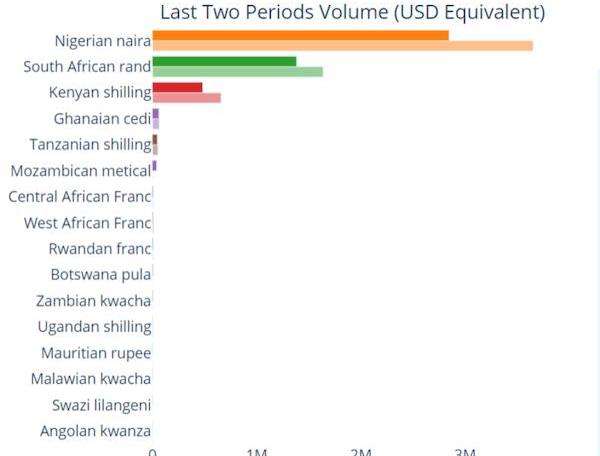Click the Nigerian naira axis label
The image size is (600, 456).
[x=103, y=41]
